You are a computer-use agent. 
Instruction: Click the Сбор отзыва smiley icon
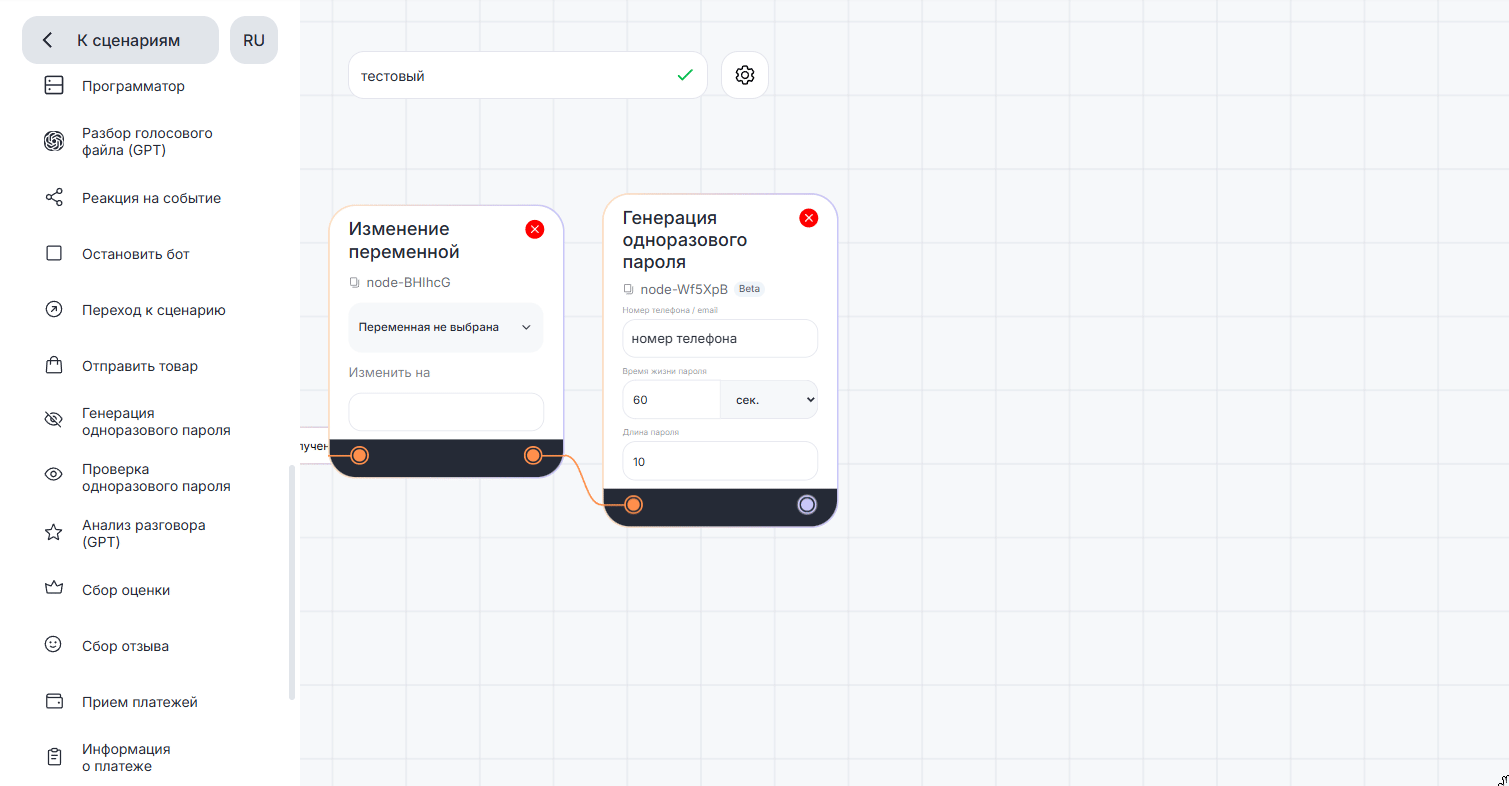pyautogui.click(x=54, y=646)
